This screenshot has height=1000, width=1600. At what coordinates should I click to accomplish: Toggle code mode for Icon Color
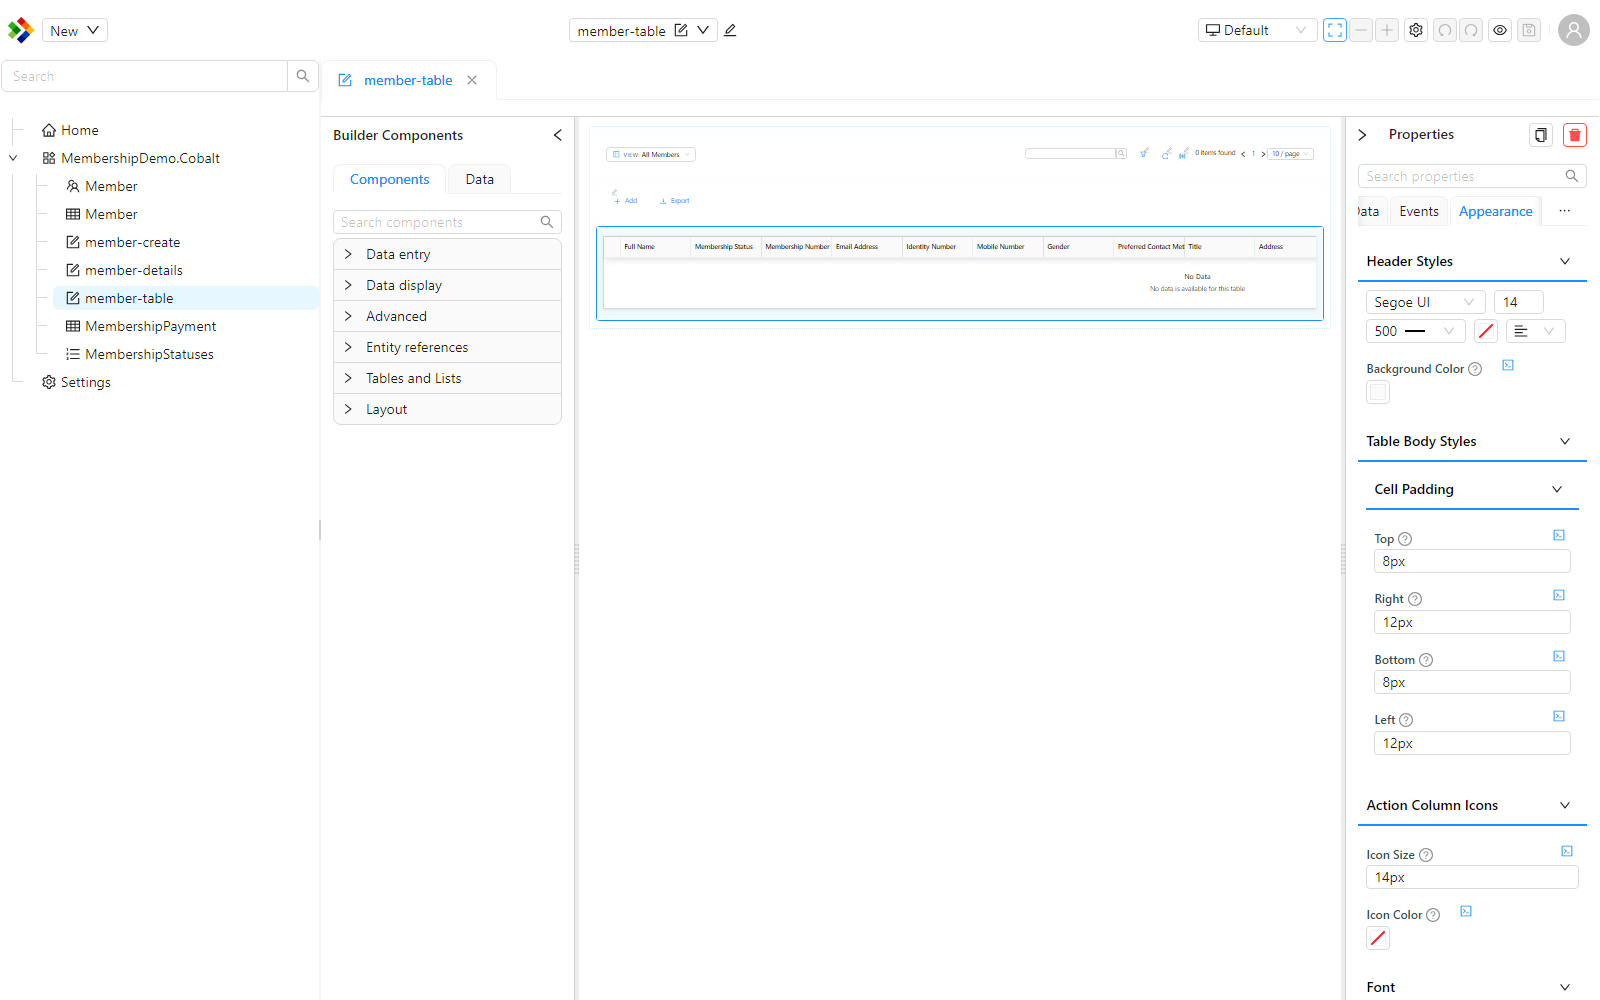pyautogui.click(x=1466, y=911)
